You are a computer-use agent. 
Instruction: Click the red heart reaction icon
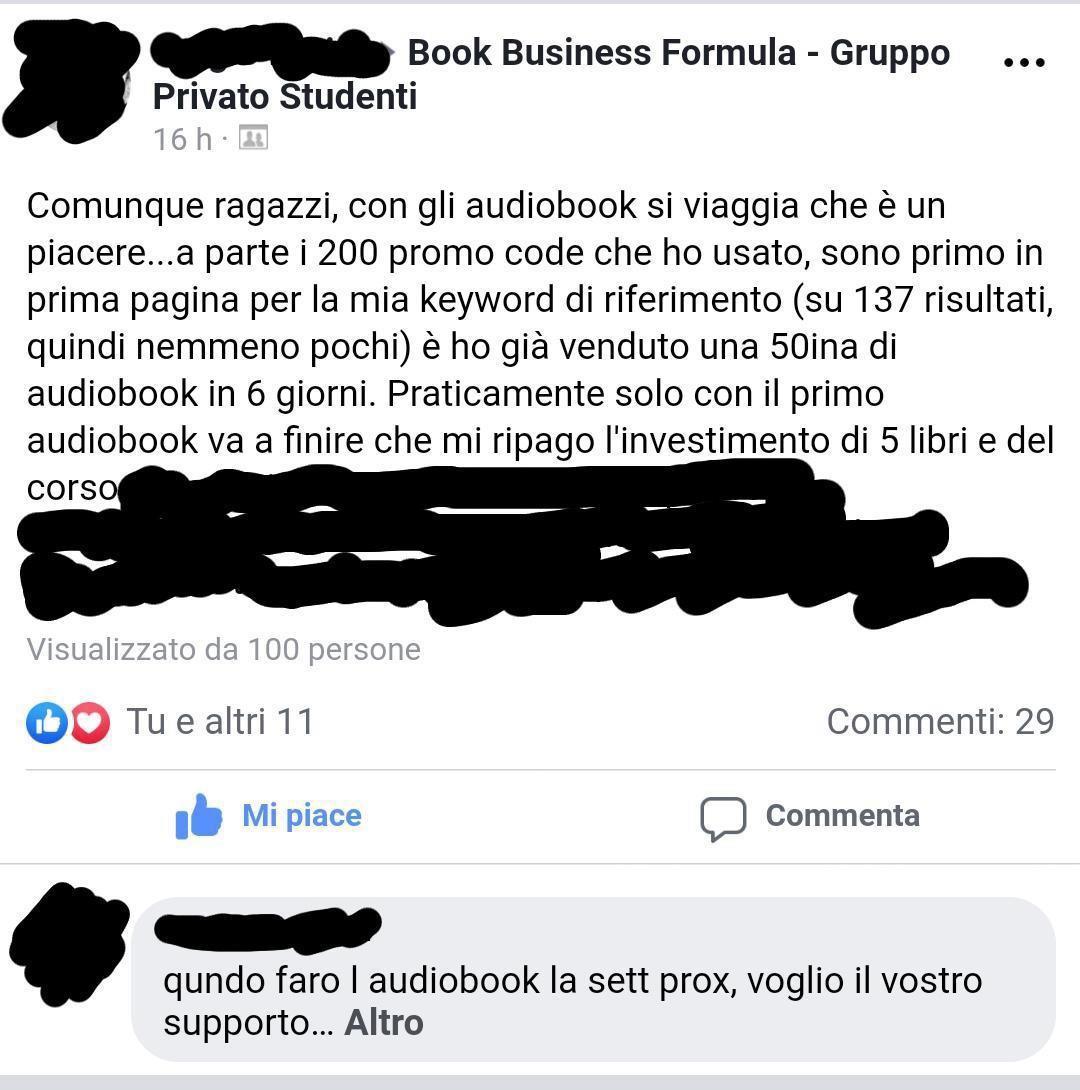pos(89,723)
